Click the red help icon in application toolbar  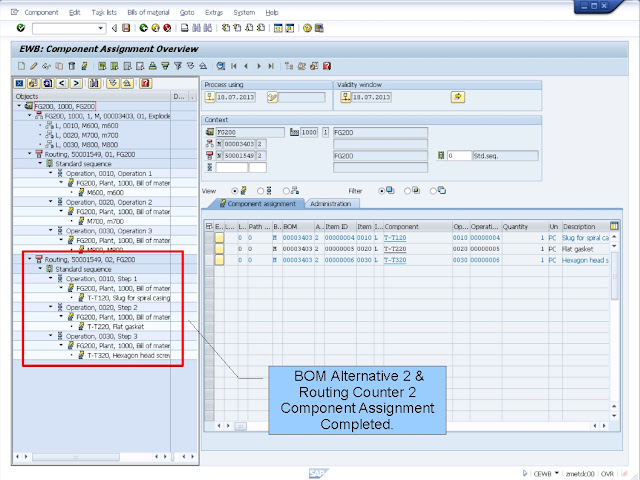click(327, 66)
